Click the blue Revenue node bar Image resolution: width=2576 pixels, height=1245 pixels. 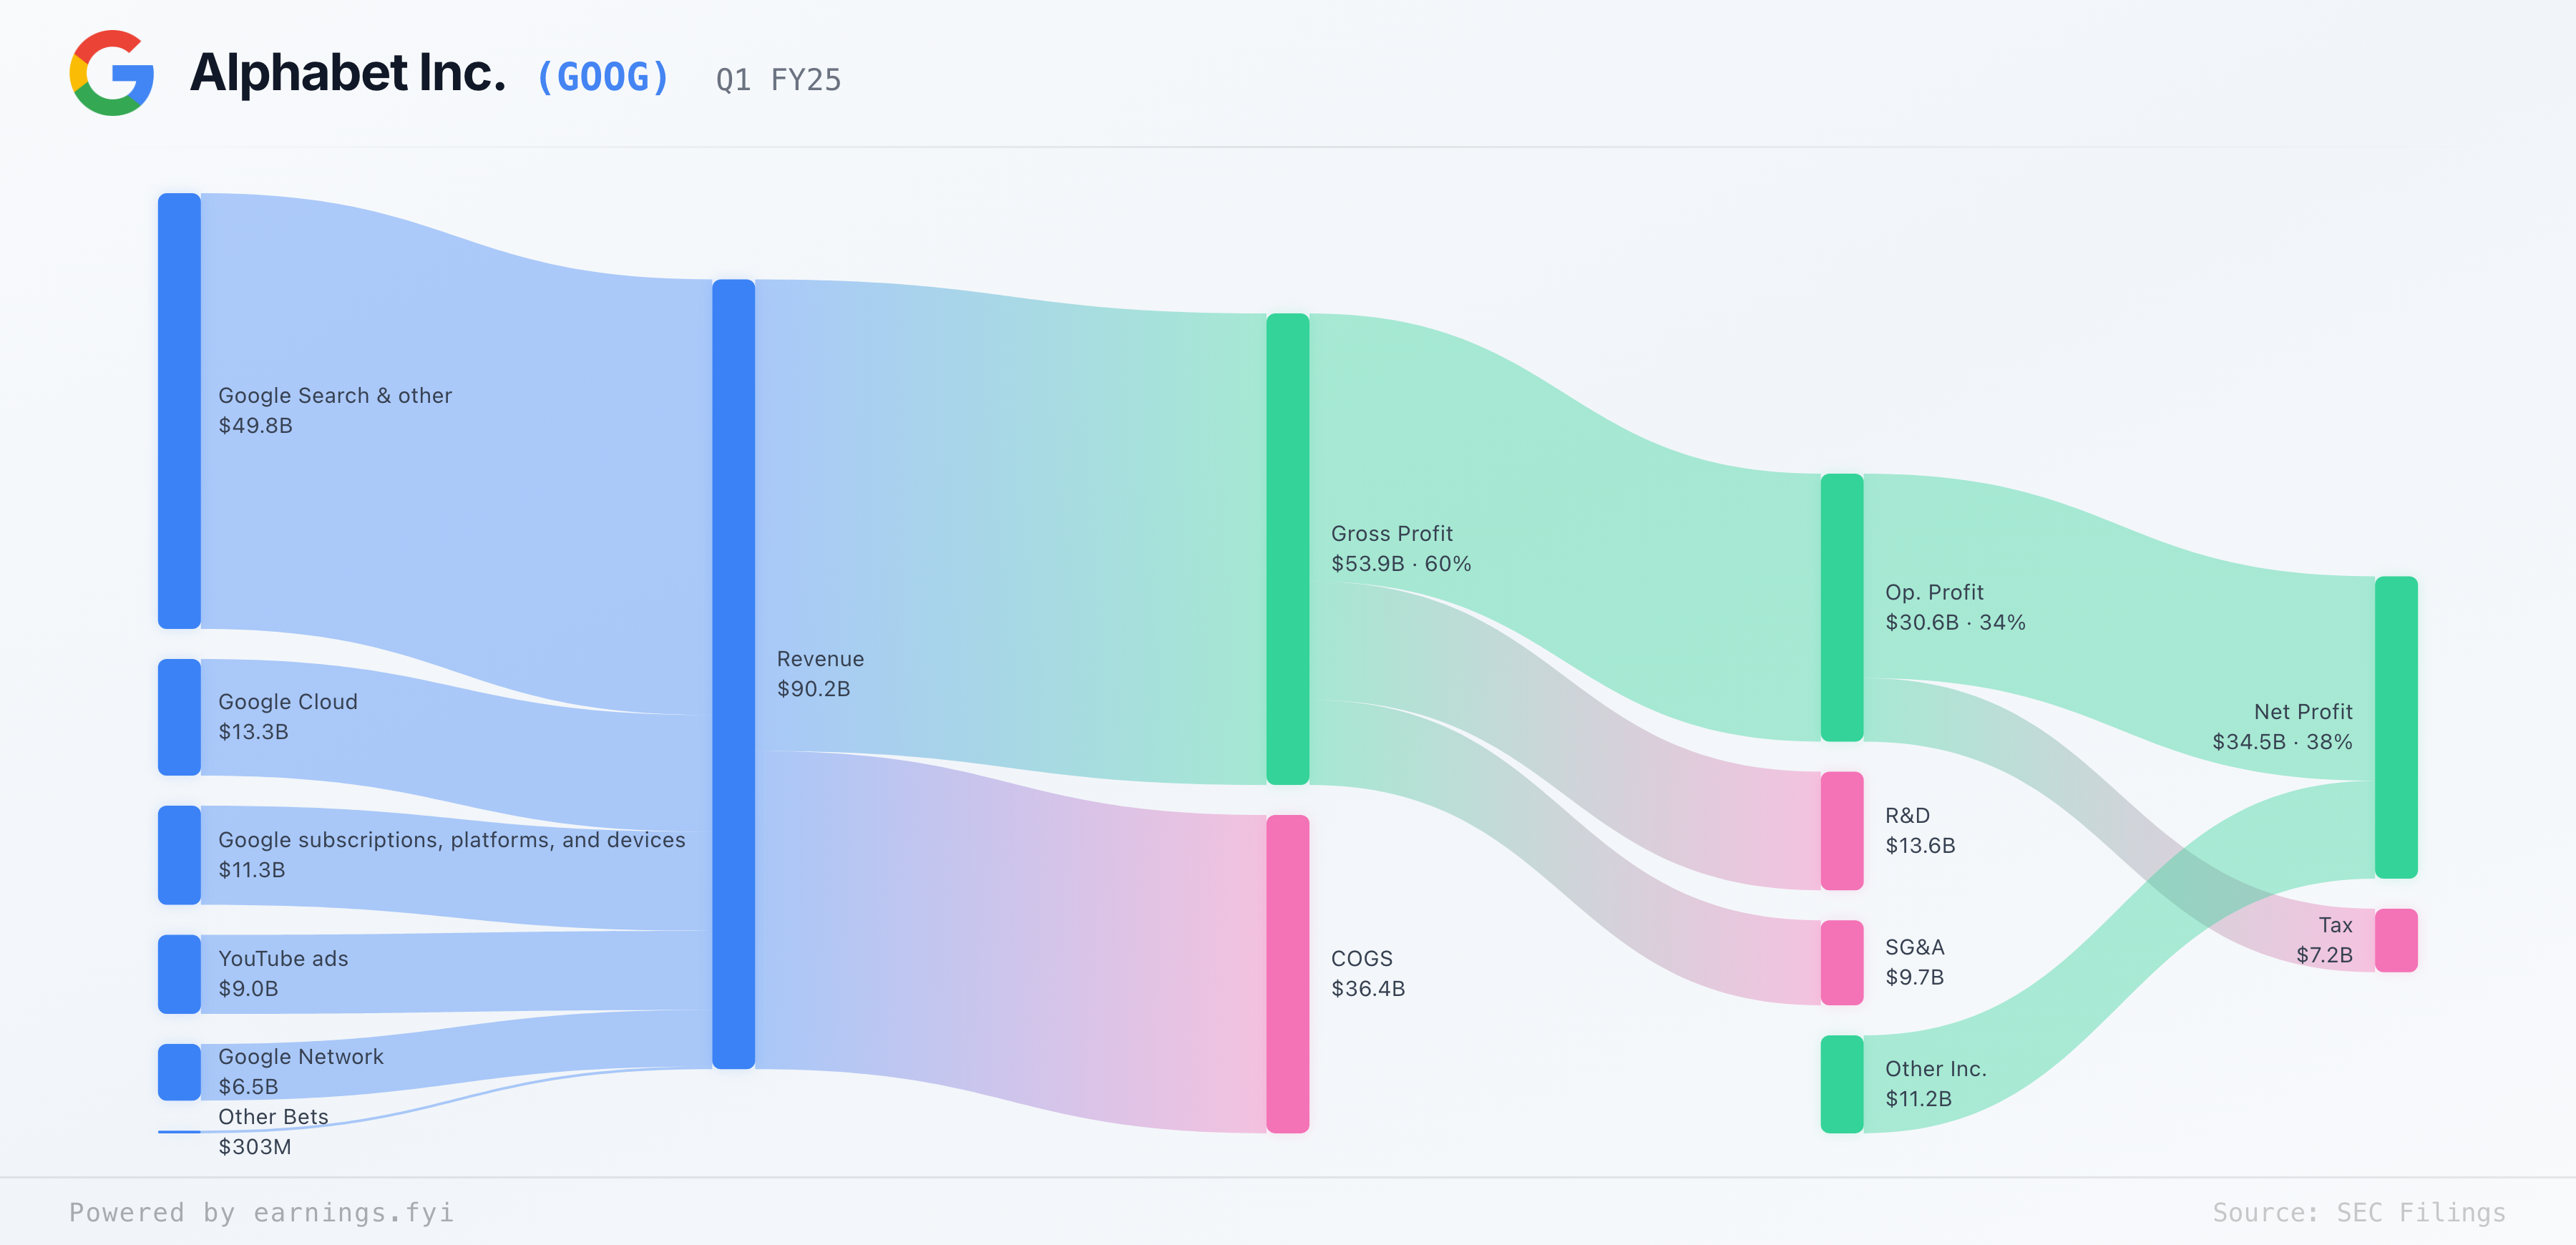[x=733, y=673]
